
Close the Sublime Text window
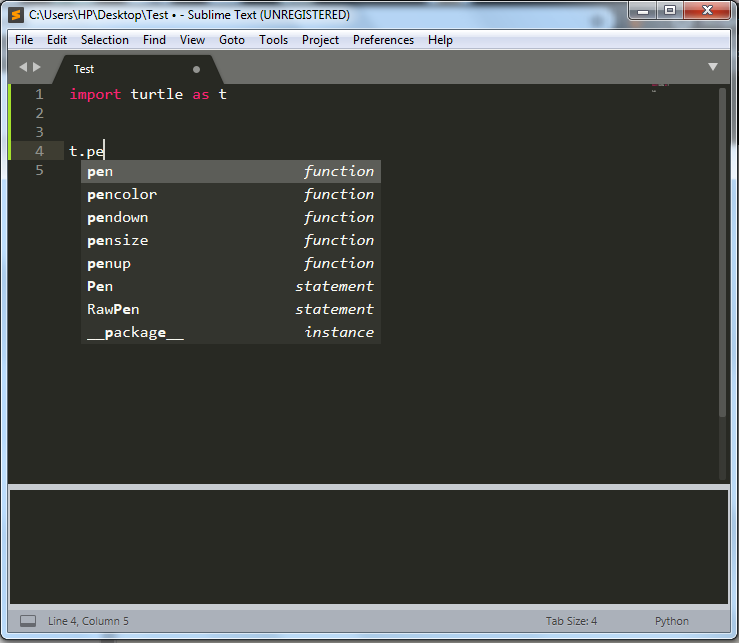(x=707, y=10)
